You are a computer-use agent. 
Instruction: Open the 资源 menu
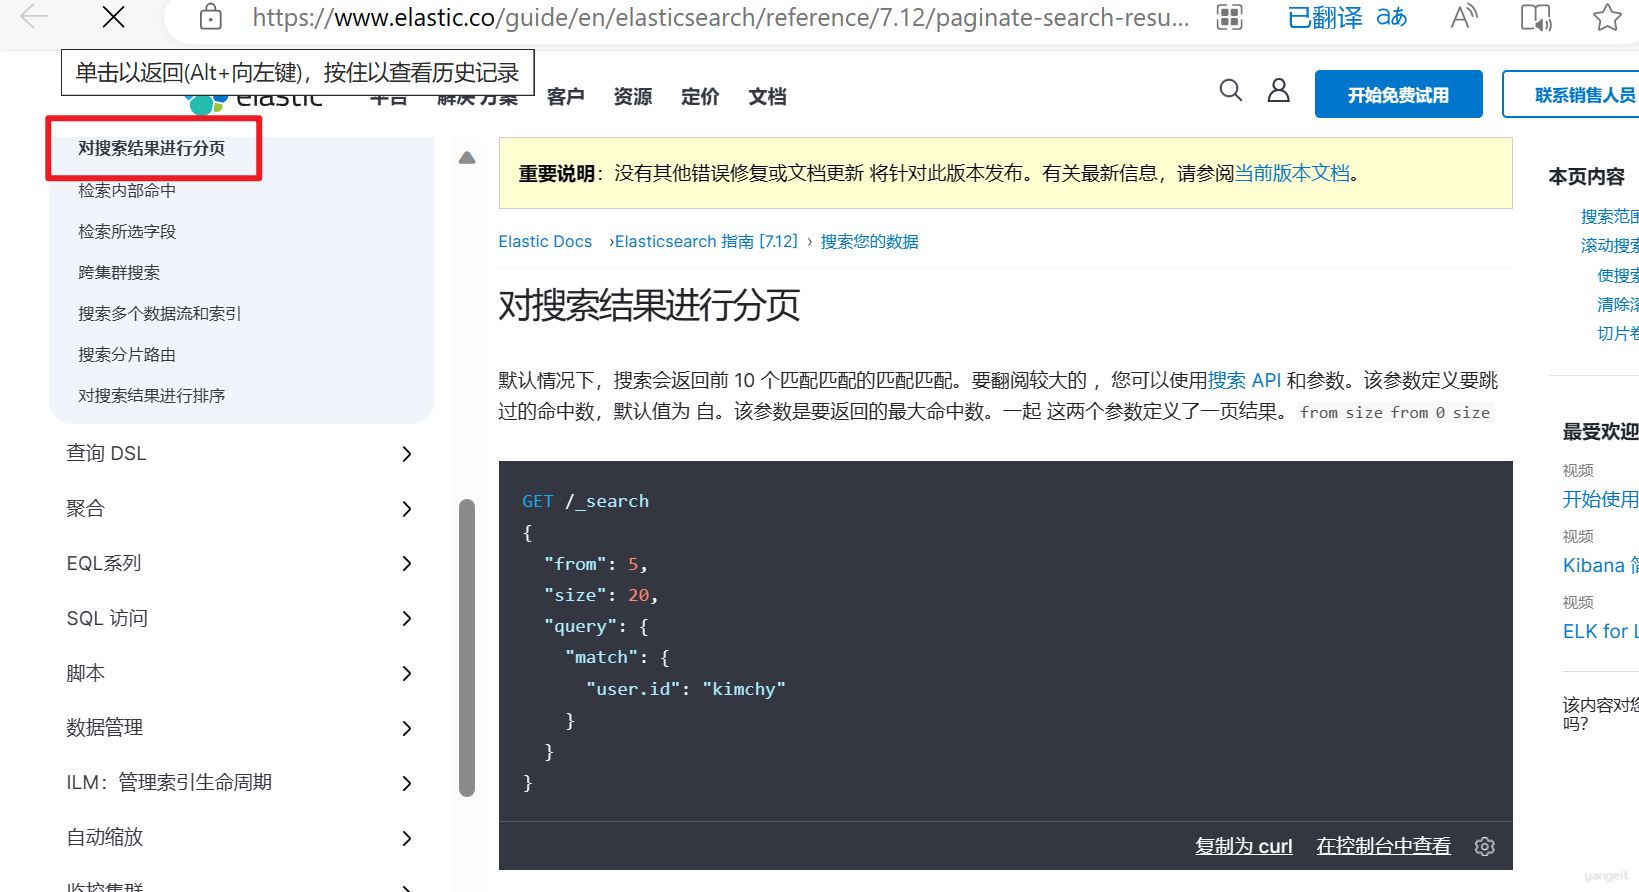[632, 96]
